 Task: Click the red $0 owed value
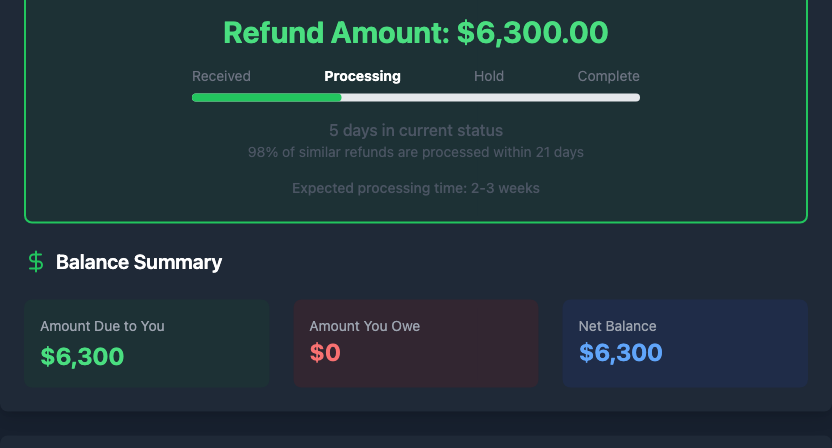point(325,353)
